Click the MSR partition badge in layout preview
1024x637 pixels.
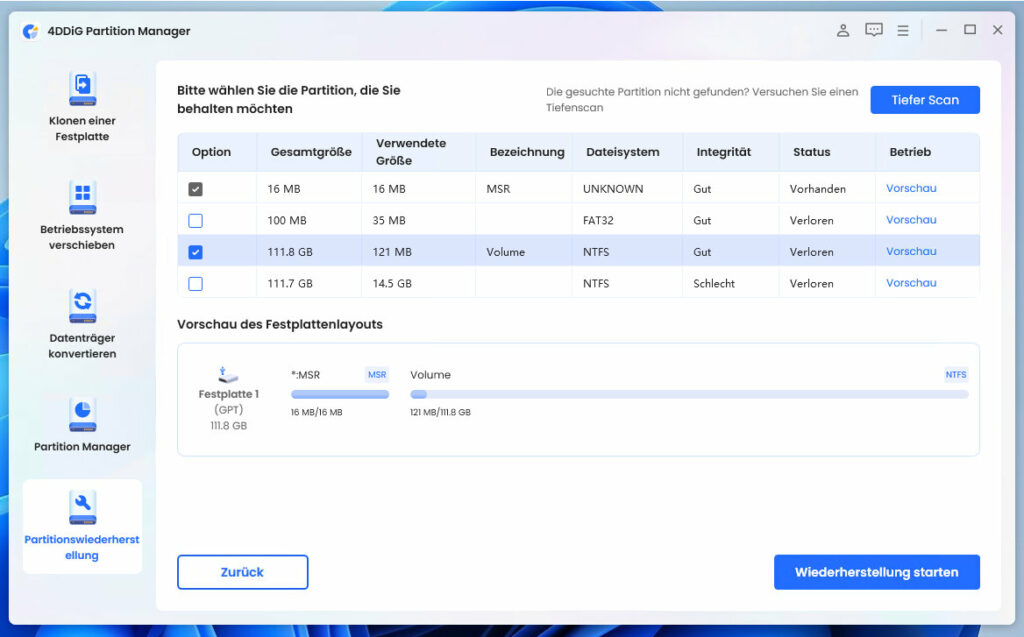[377, 374]
